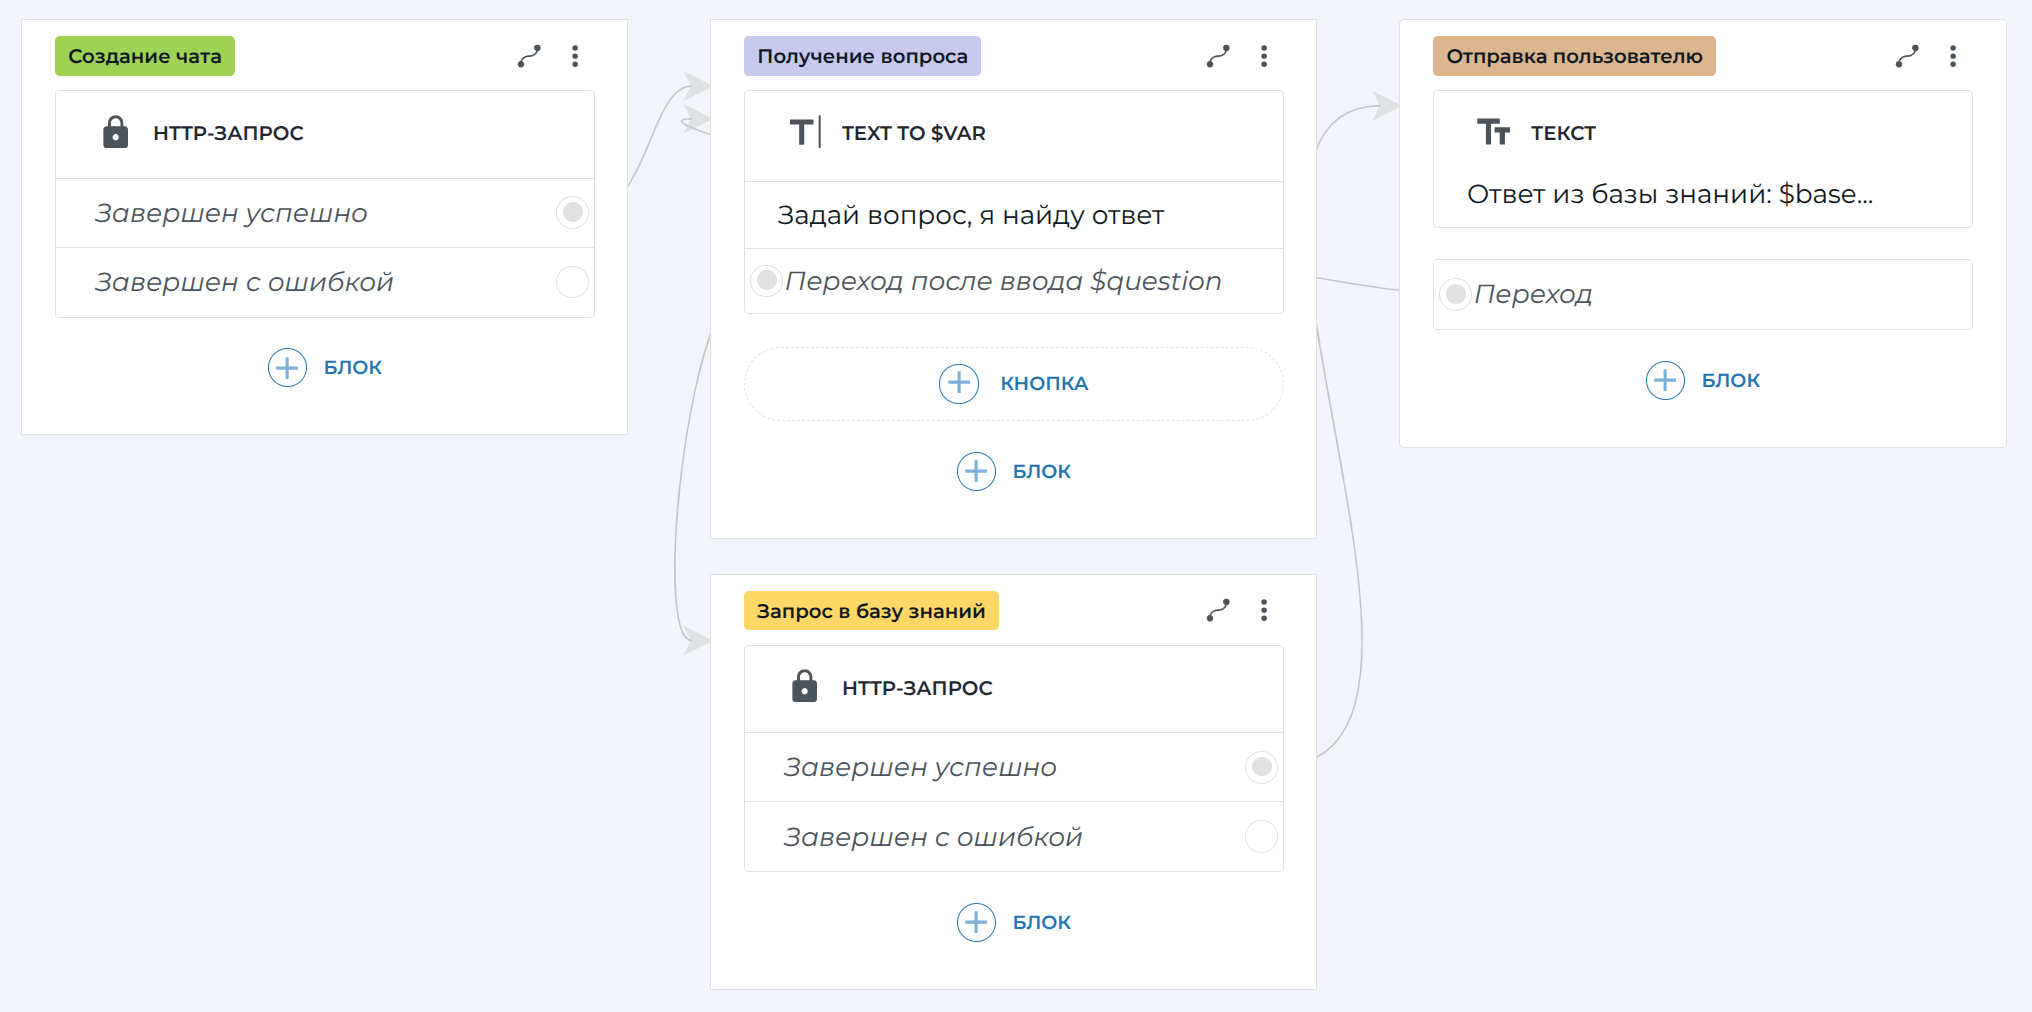Click connection icon in Запрос в базу знаний header
This screenshot has width=2032, height=1012.
(x=1218, y=610)
